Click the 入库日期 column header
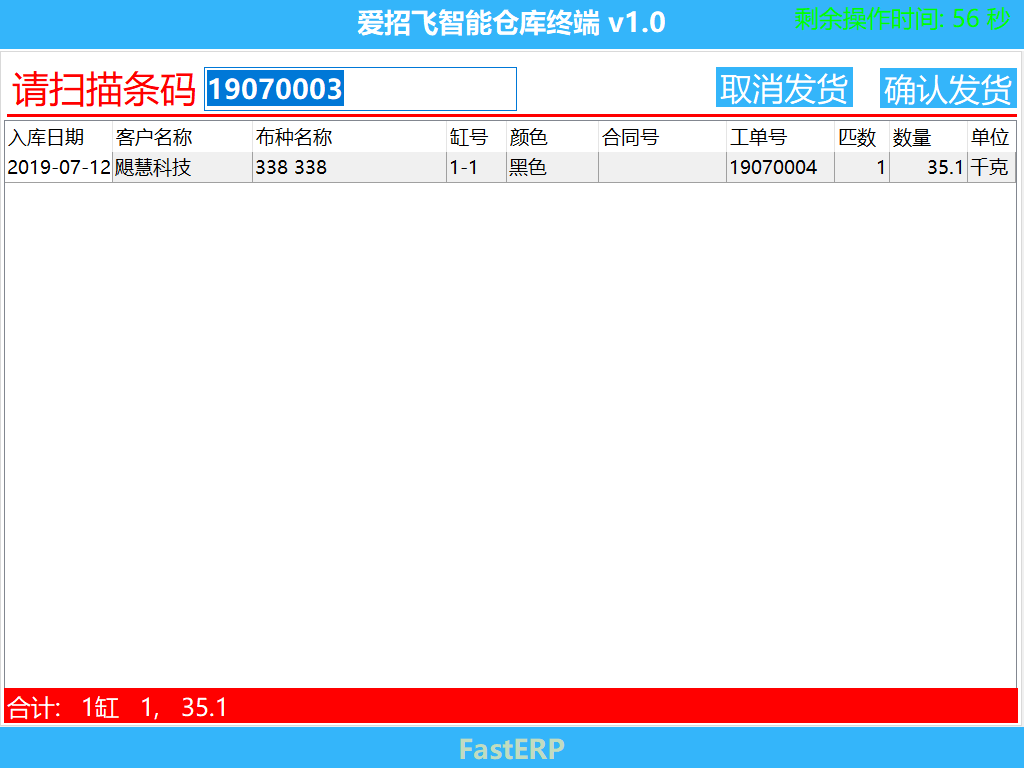The image size is (1024, 768). (59, 137)
